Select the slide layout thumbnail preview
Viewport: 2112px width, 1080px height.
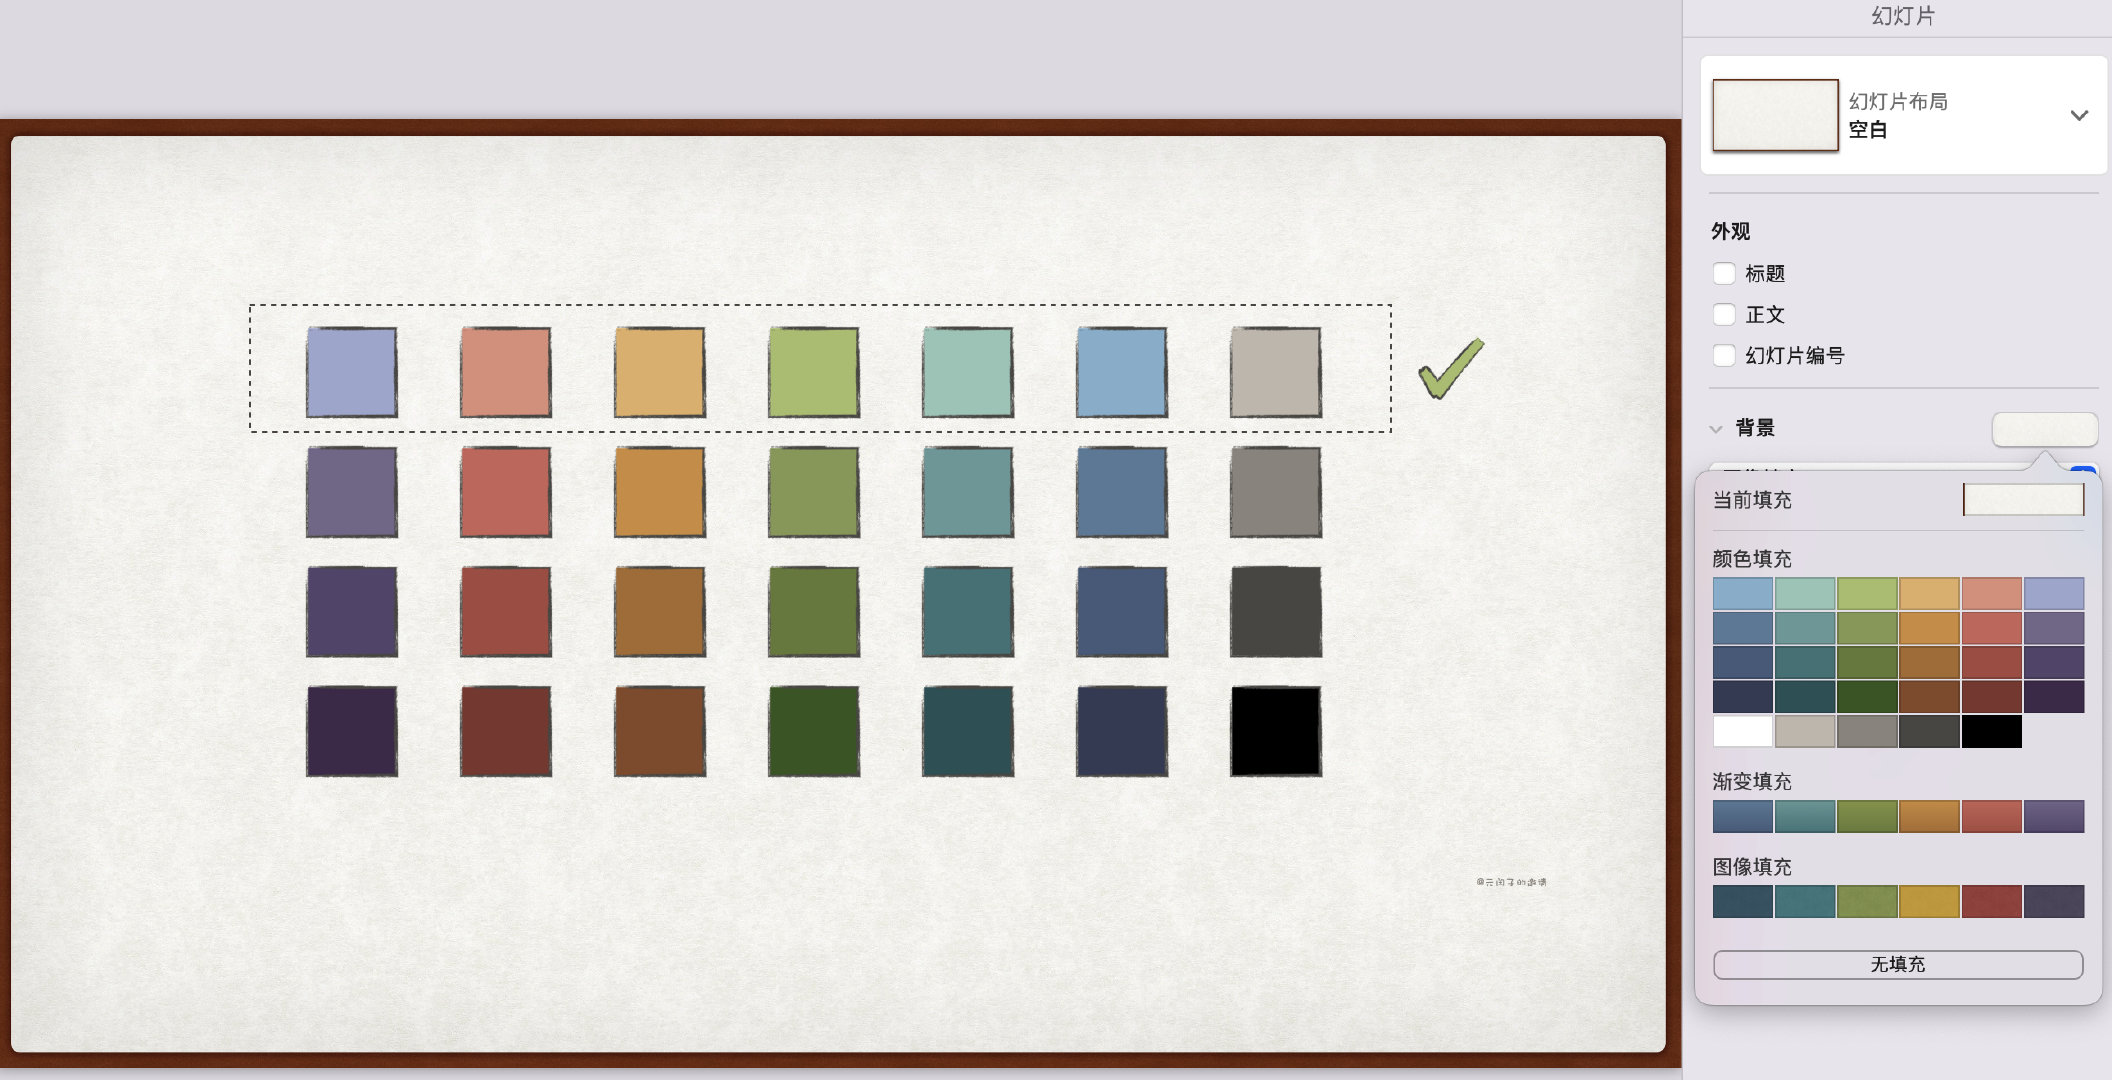pyautogui.click(x=1775, y=115)
